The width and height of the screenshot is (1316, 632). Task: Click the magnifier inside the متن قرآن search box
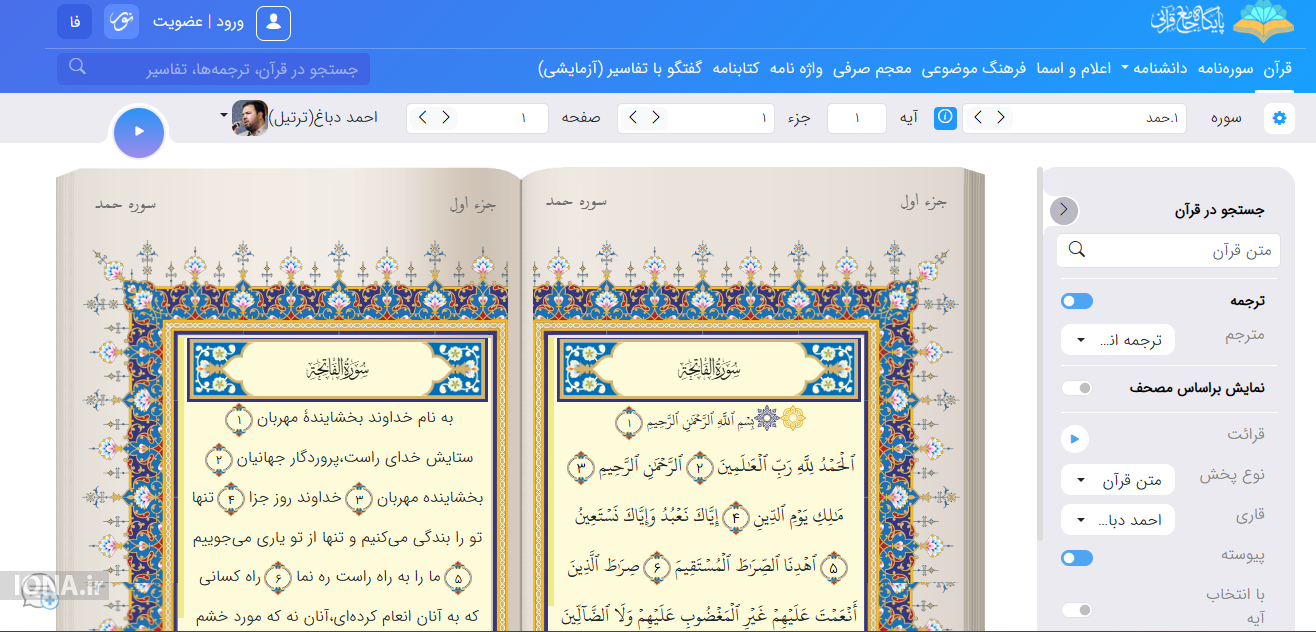coord(1076,249)
